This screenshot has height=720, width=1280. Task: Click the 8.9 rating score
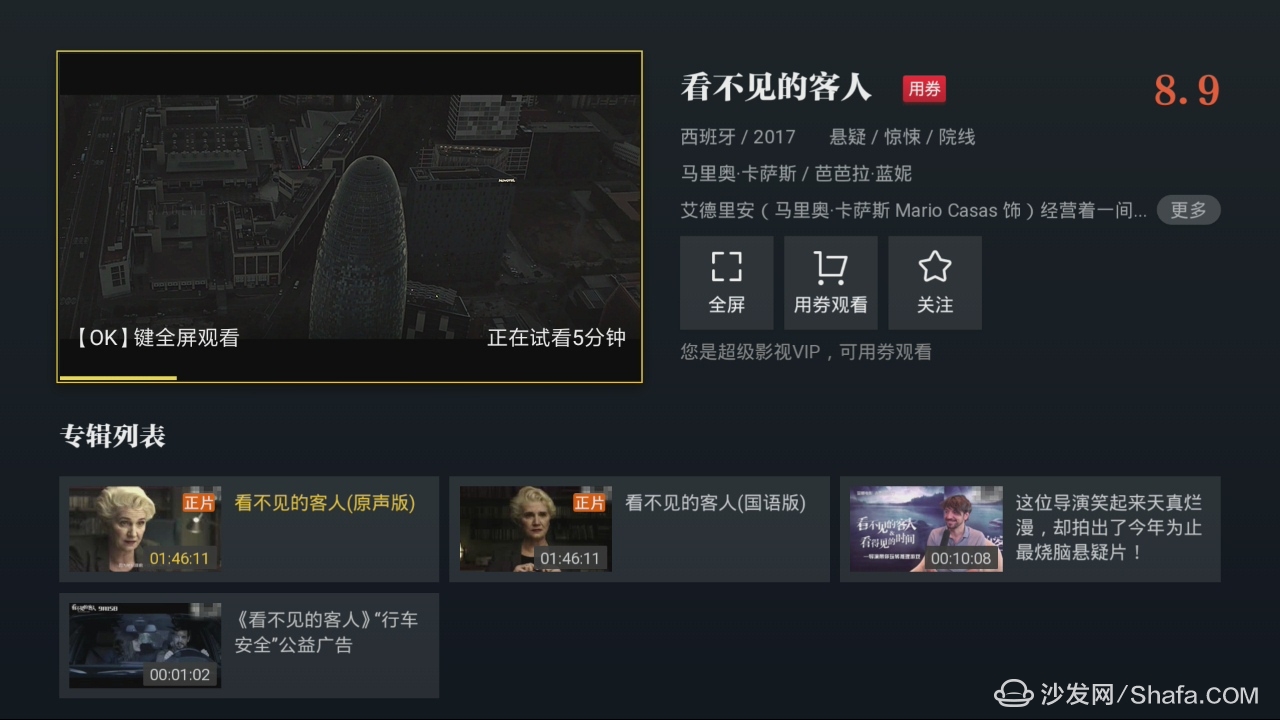[1187, 90]
